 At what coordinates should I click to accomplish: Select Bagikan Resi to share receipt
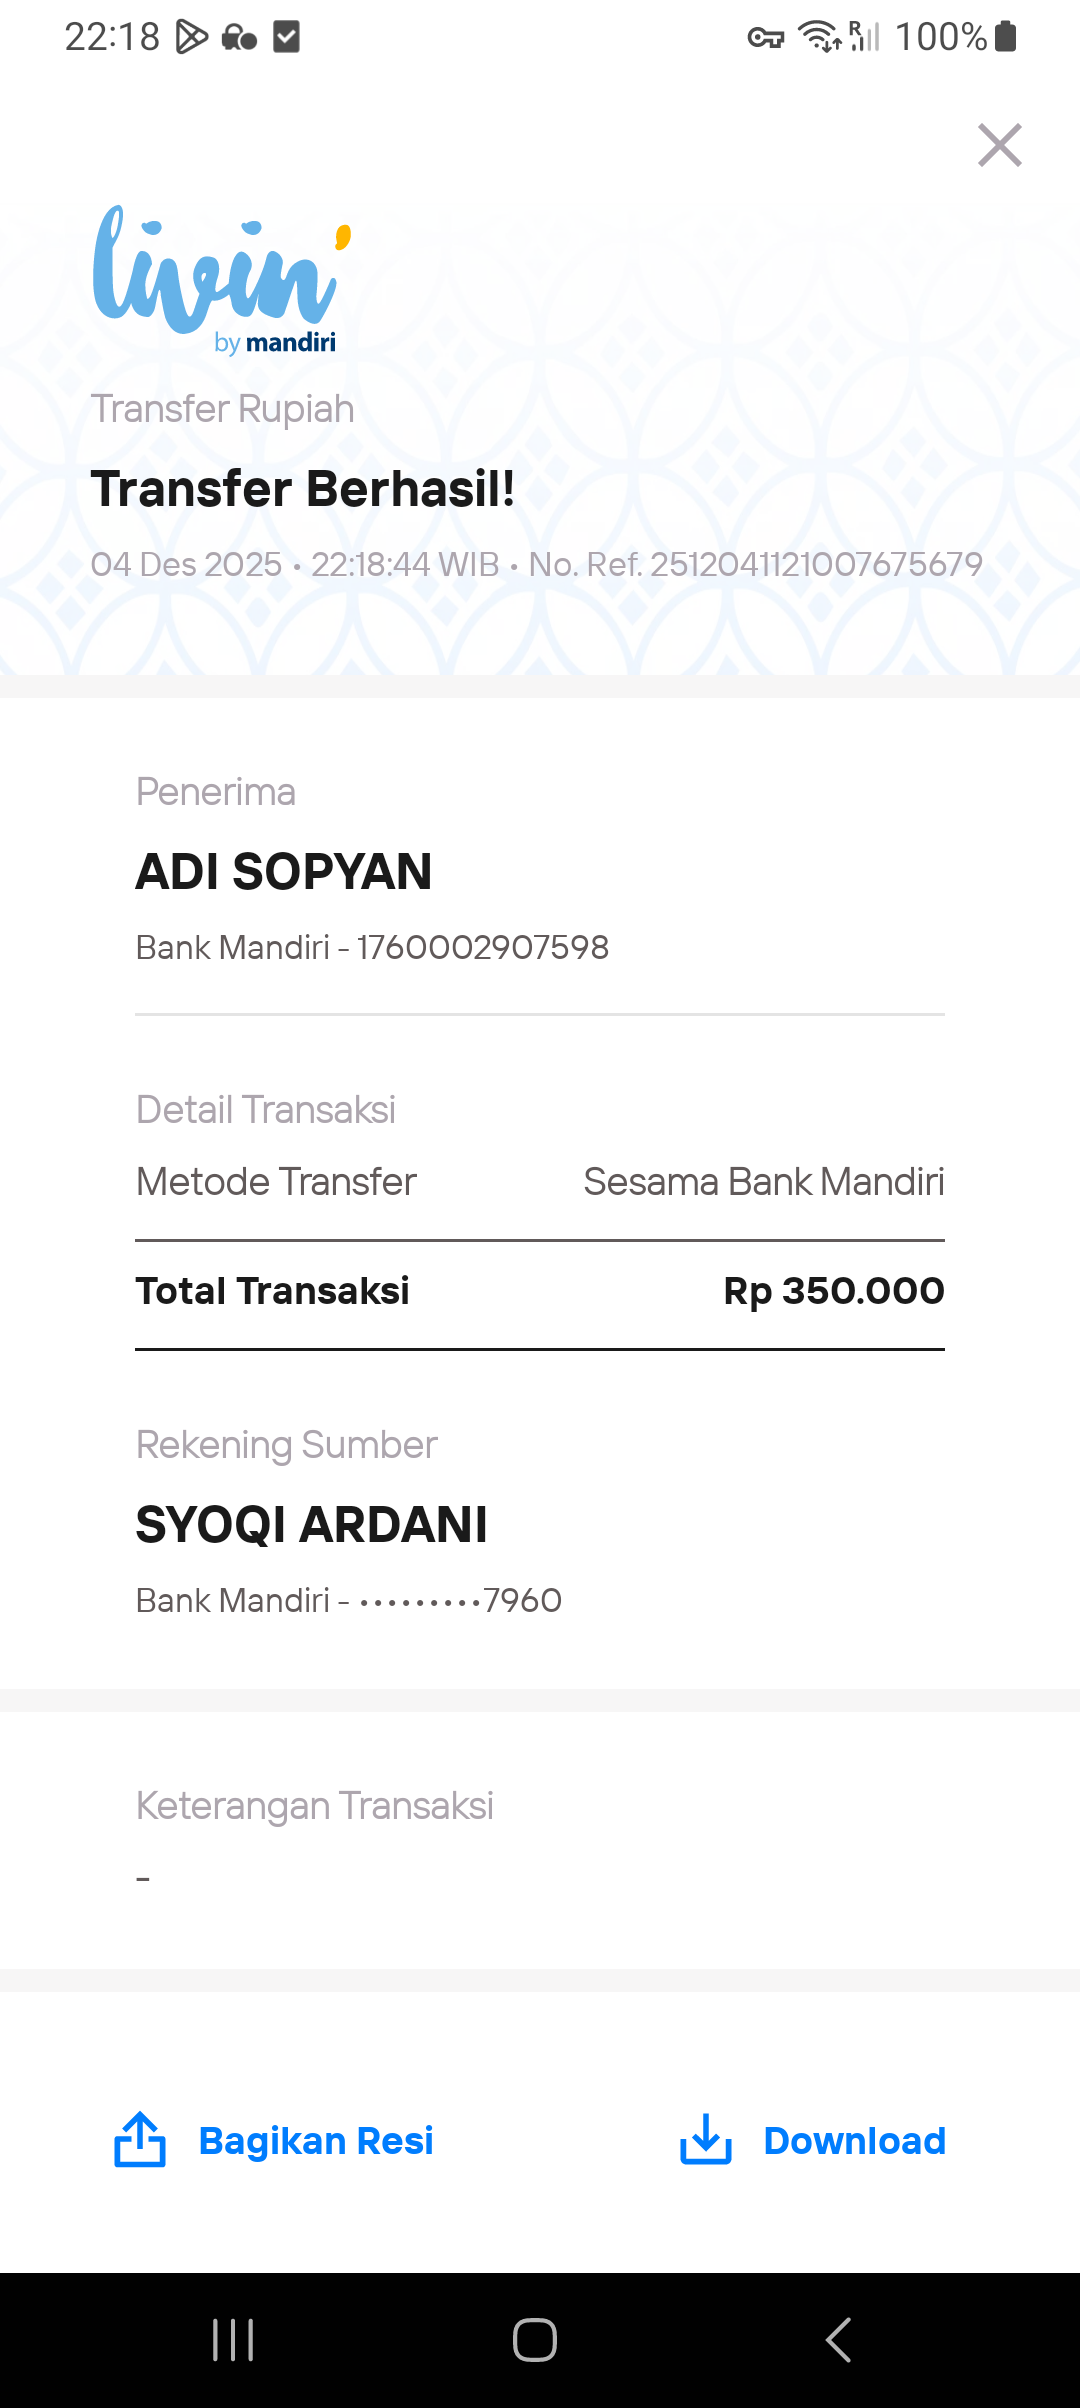click(316, 2141)
